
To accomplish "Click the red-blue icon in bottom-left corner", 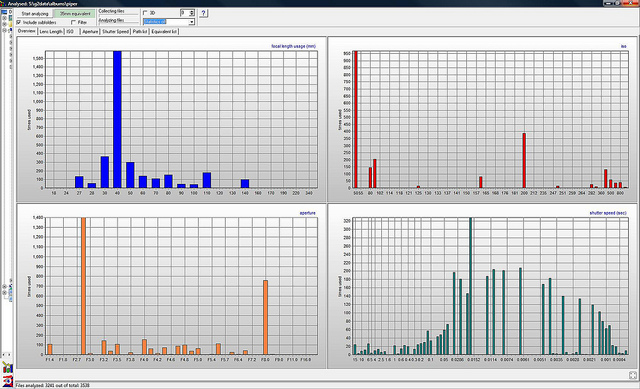I will (7, 378).
